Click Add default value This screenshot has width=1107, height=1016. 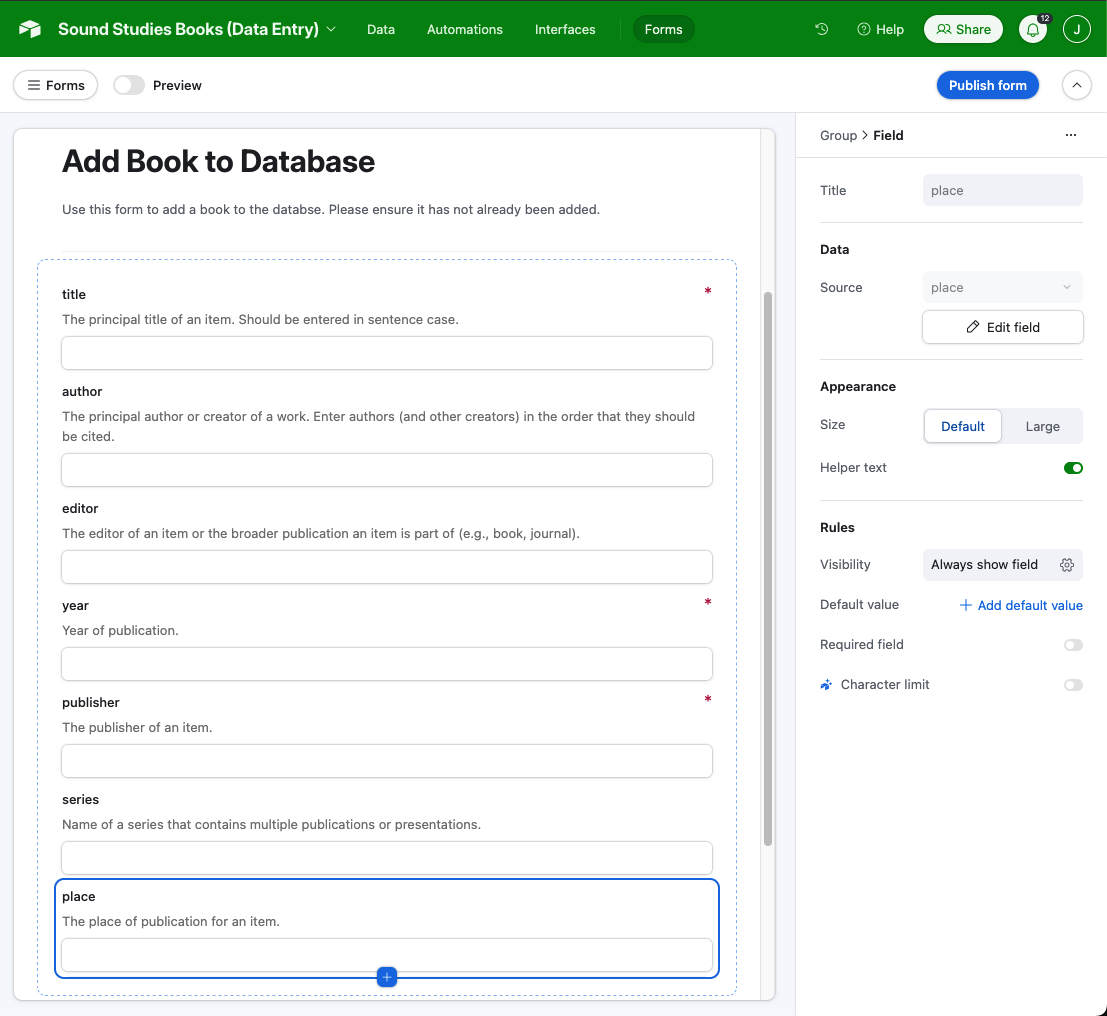tap(1021, 605)
